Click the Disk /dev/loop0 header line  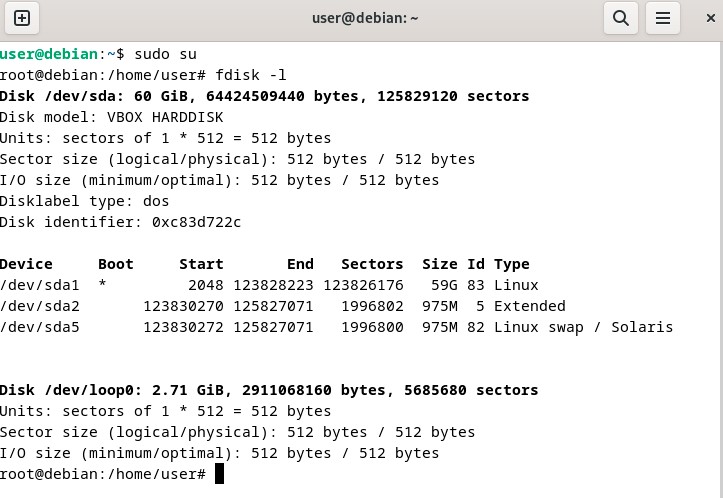269,390
